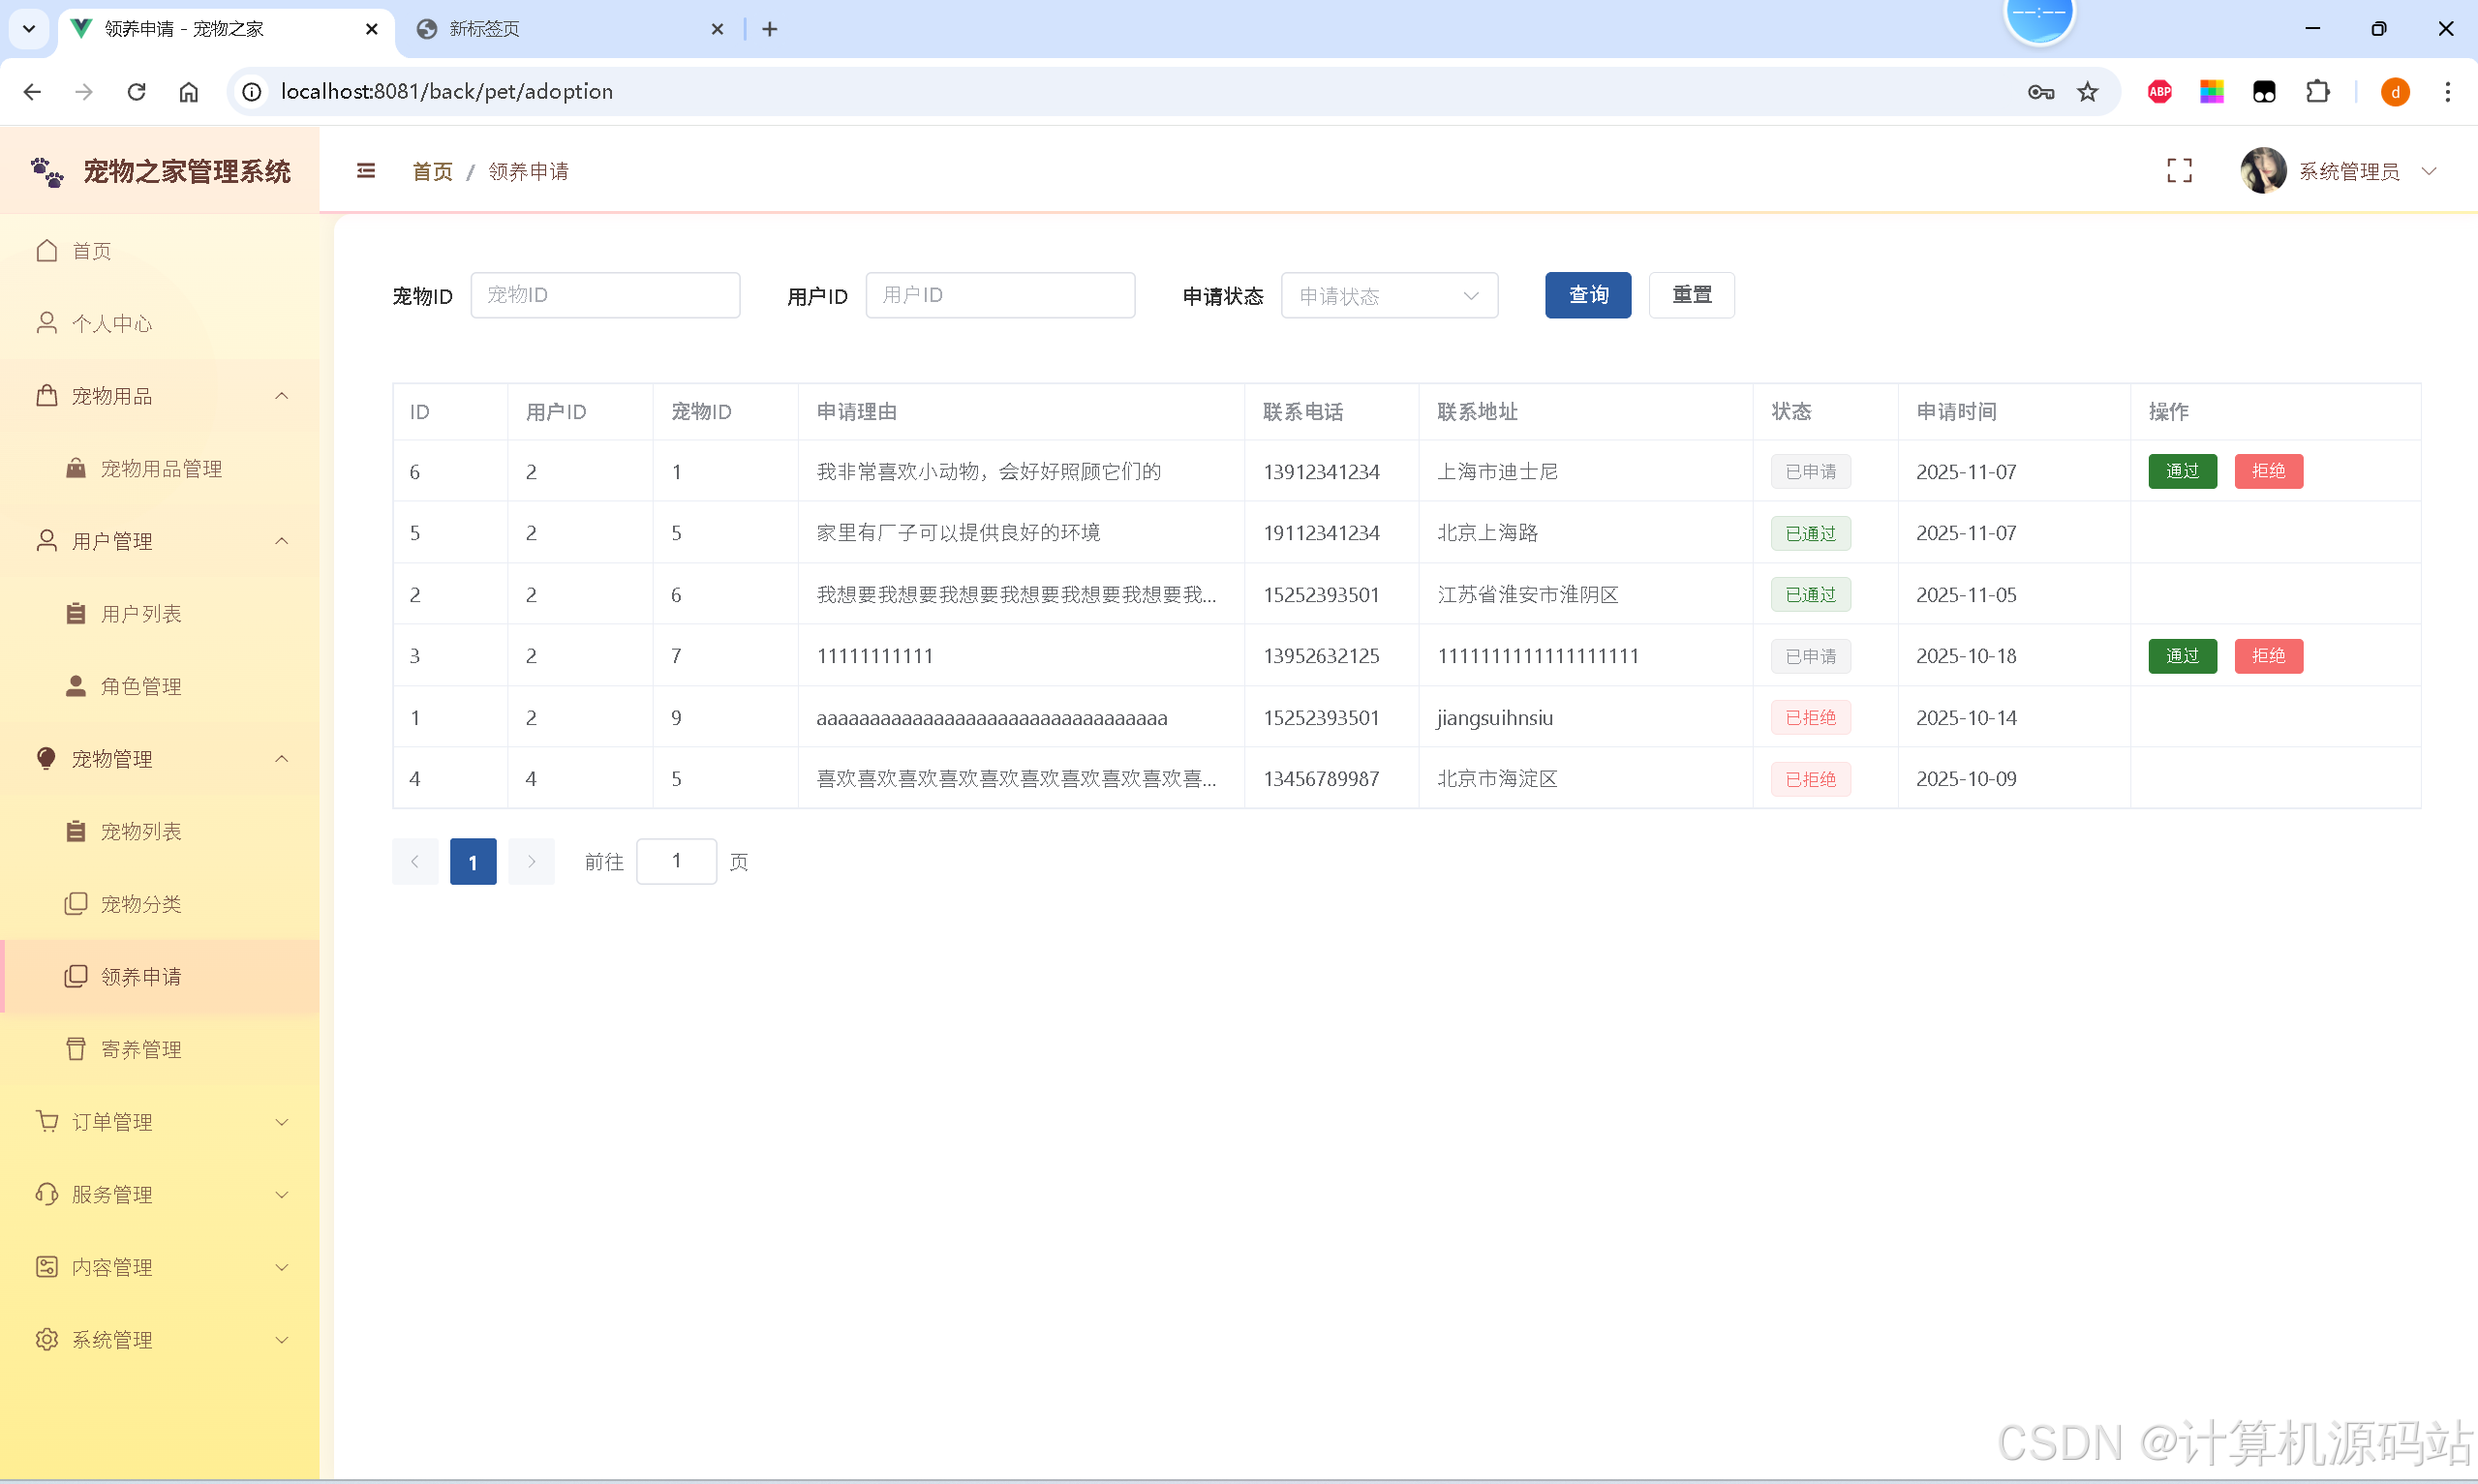Open the ABP adblock extension icon
The width and height of the screenshot is (2478, 1484).
click(2159, 92)
